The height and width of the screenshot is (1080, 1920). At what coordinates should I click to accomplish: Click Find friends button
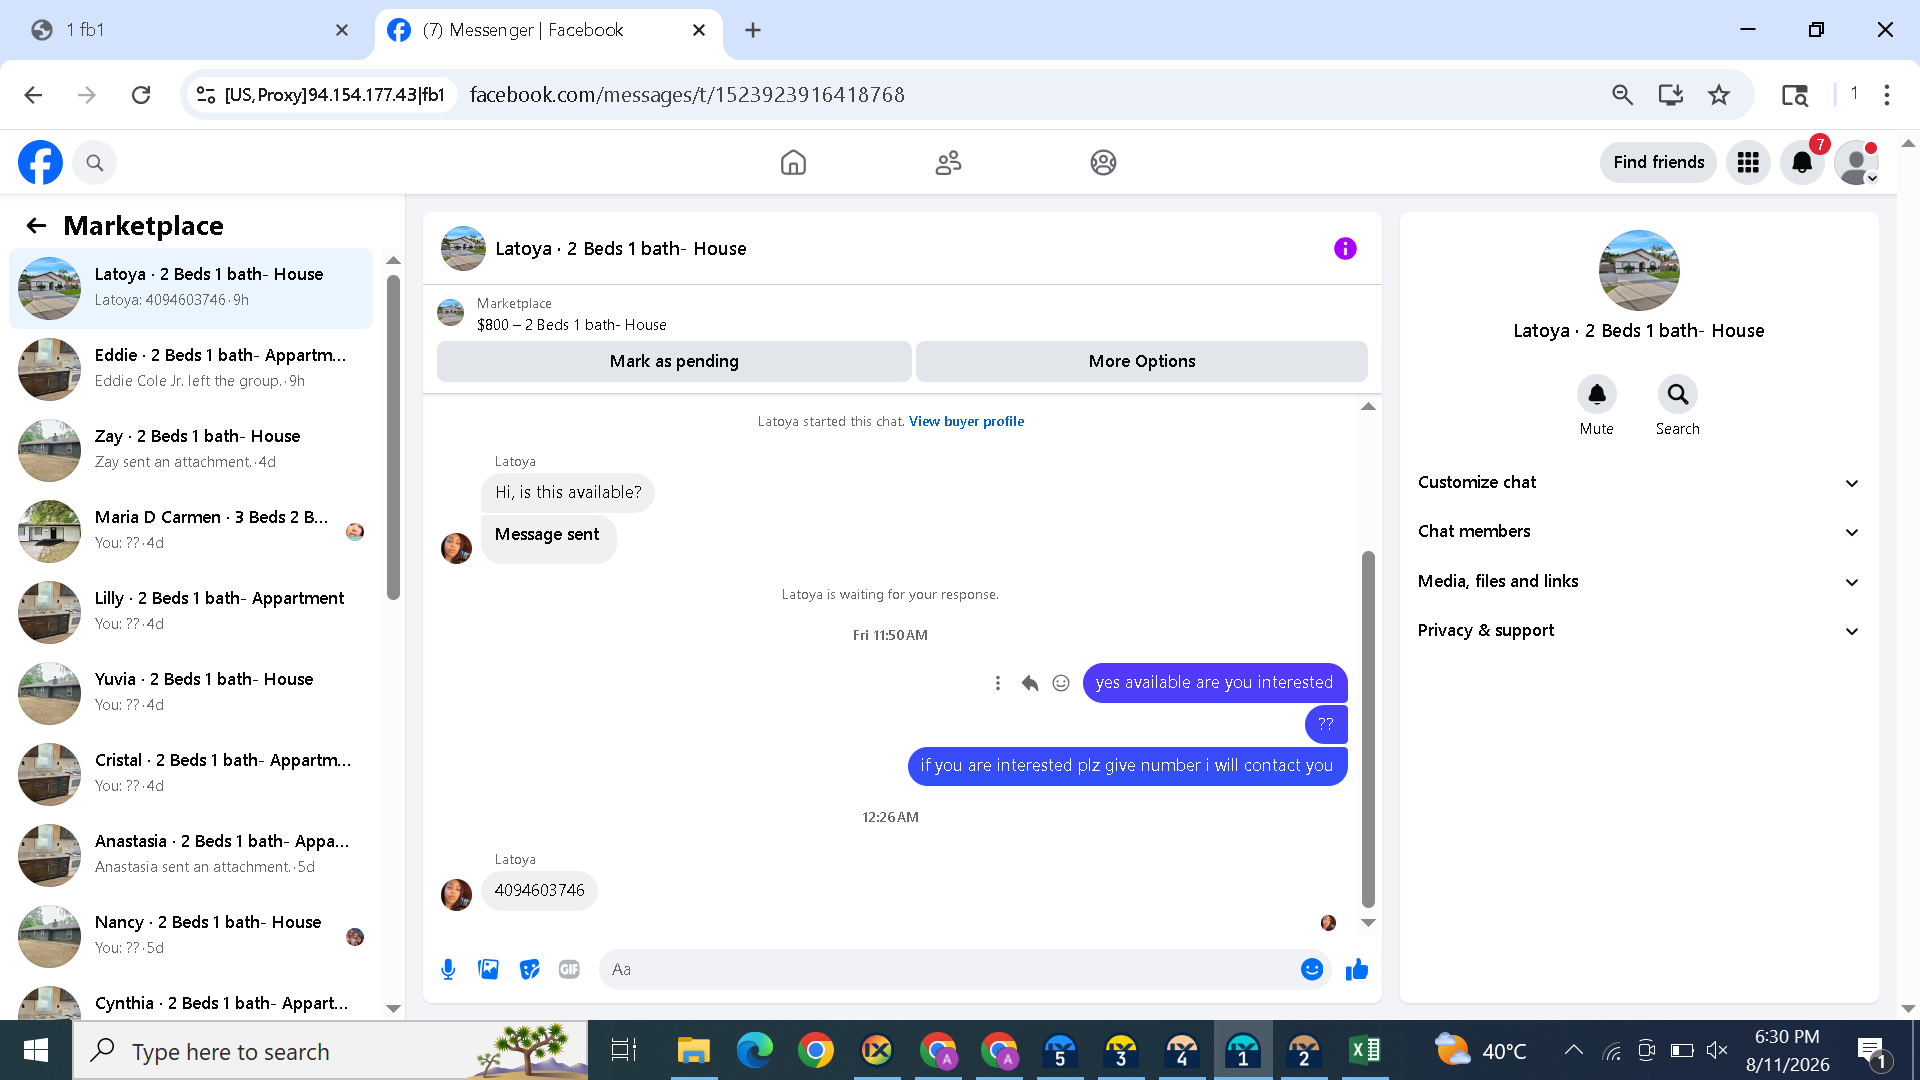pyautogui.click(x=1658, y=162)
